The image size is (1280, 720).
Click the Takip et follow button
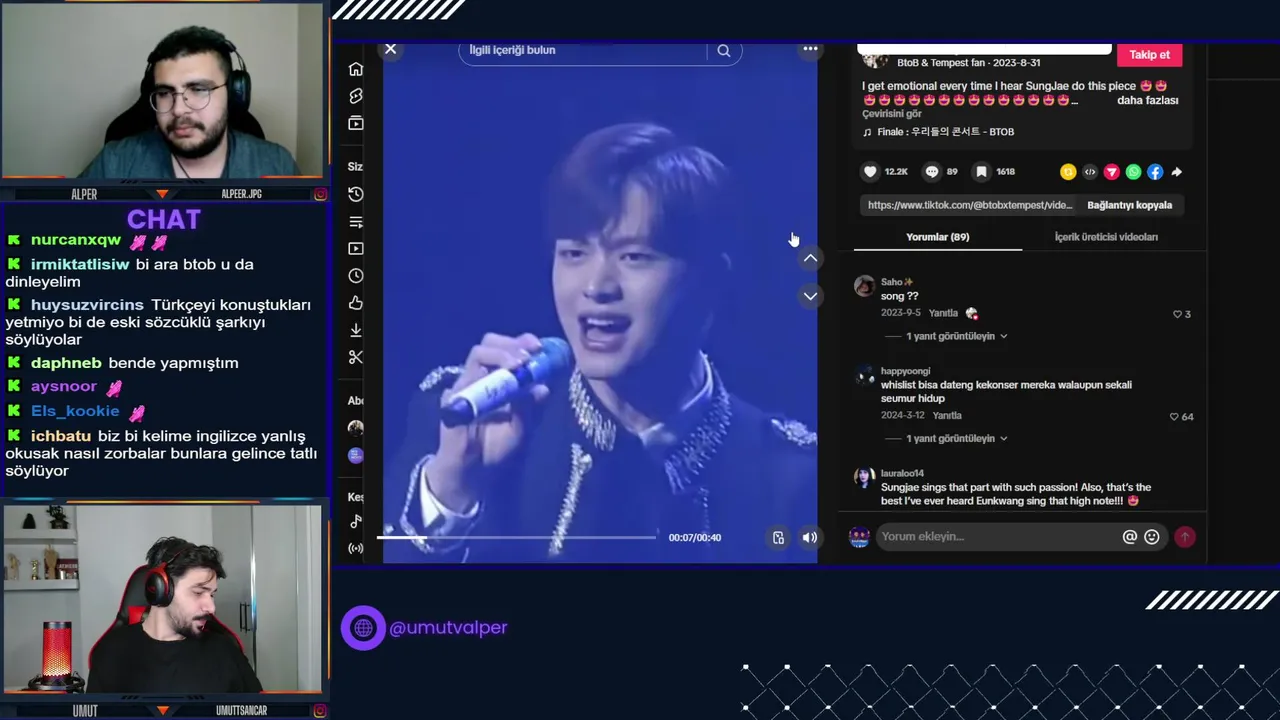pyautogui.click(x=1149, y=55)
